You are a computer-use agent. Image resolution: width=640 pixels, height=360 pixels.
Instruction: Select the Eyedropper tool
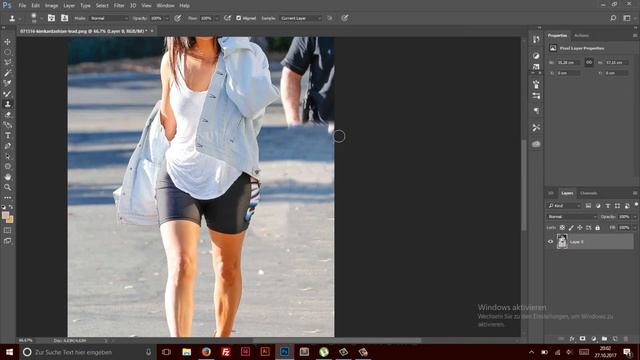click(x=7, y=83)
